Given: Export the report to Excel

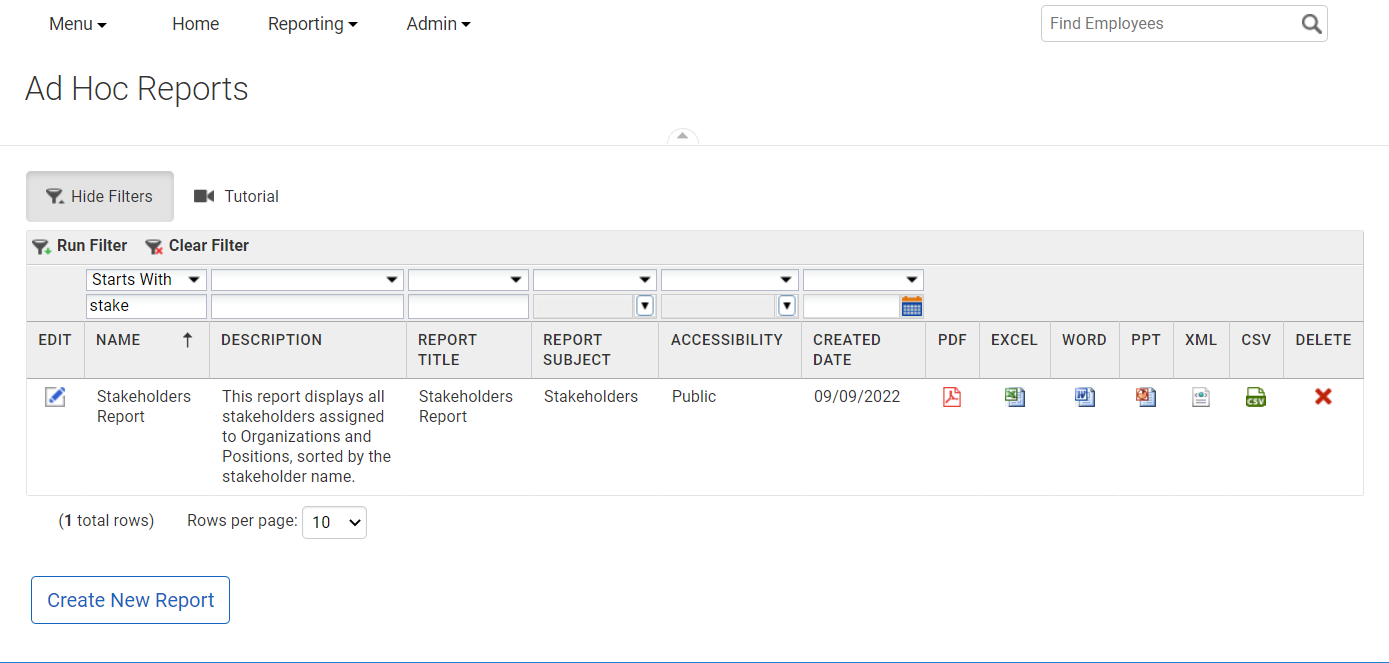Looking at the screenshot, I should pos(1014,396).
